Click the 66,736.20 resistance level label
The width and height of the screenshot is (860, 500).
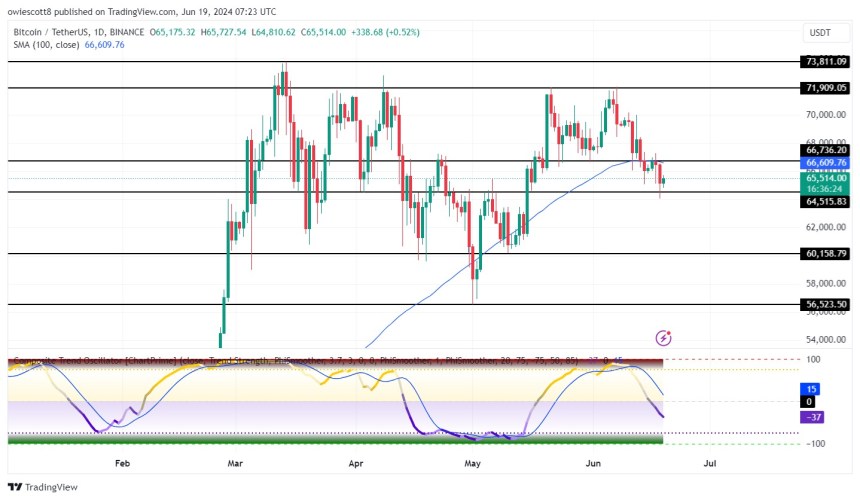(825, 150)
